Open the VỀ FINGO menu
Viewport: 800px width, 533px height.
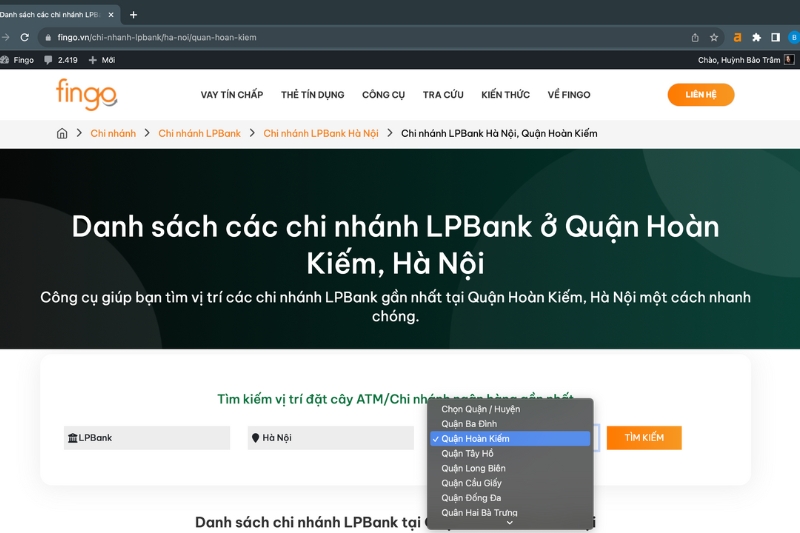tap(569, 95)
